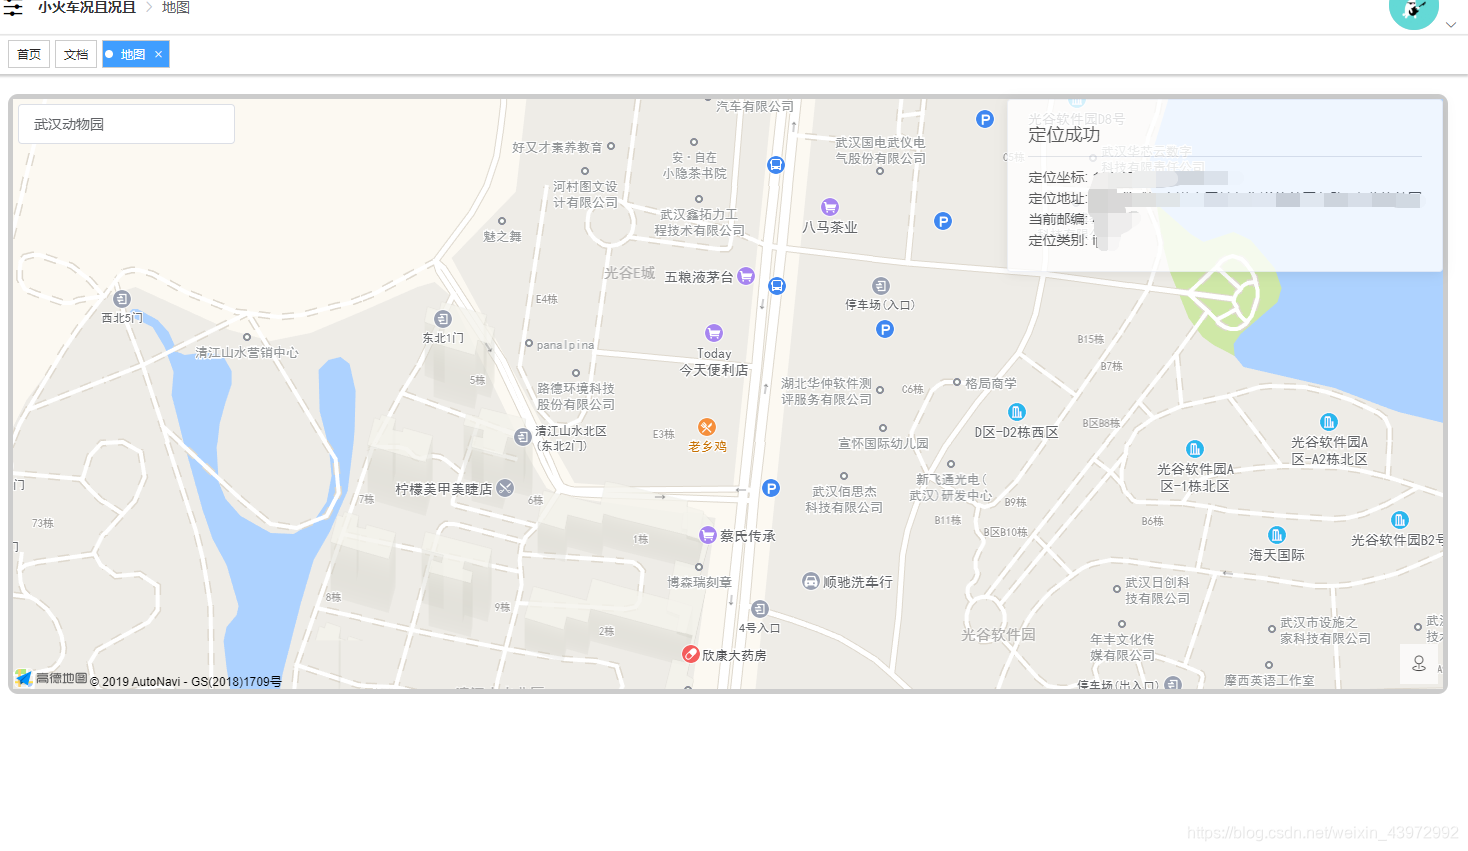The image size is (1468, 851).
Task: Click the 老乡鸡 restaurant icon
Action: (707, 427)
